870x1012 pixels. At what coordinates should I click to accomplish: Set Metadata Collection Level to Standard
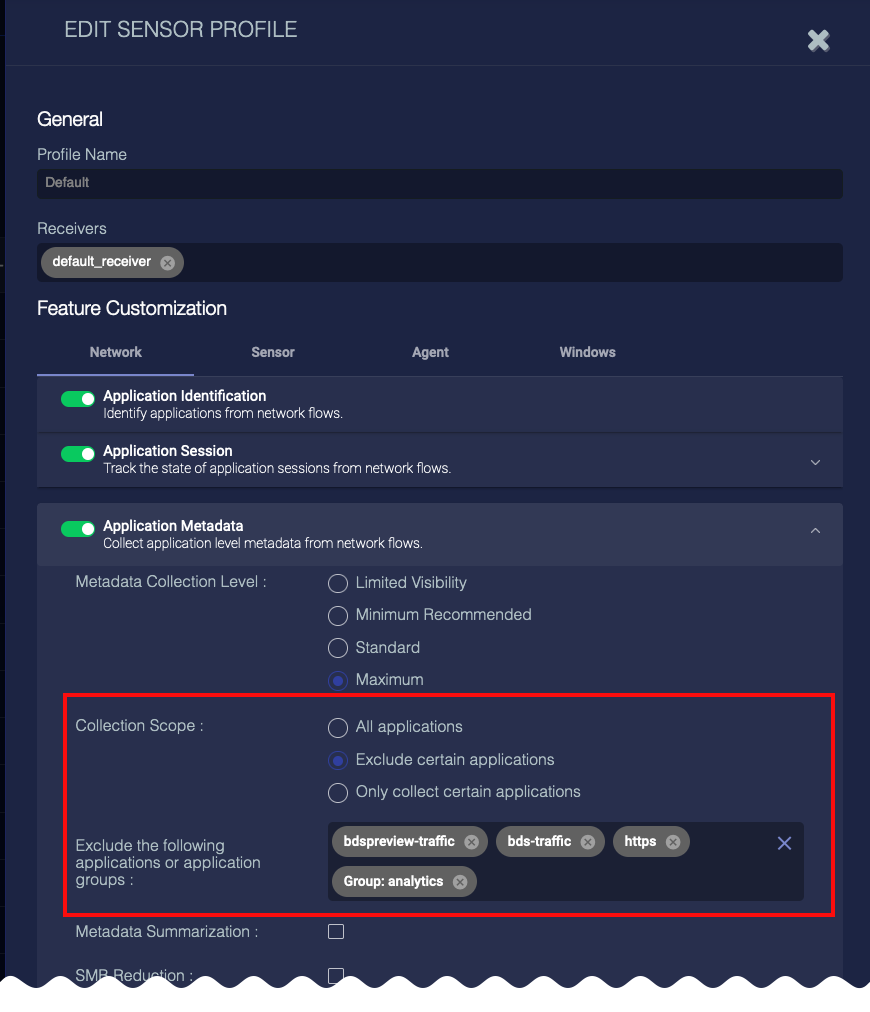[337, 648]
